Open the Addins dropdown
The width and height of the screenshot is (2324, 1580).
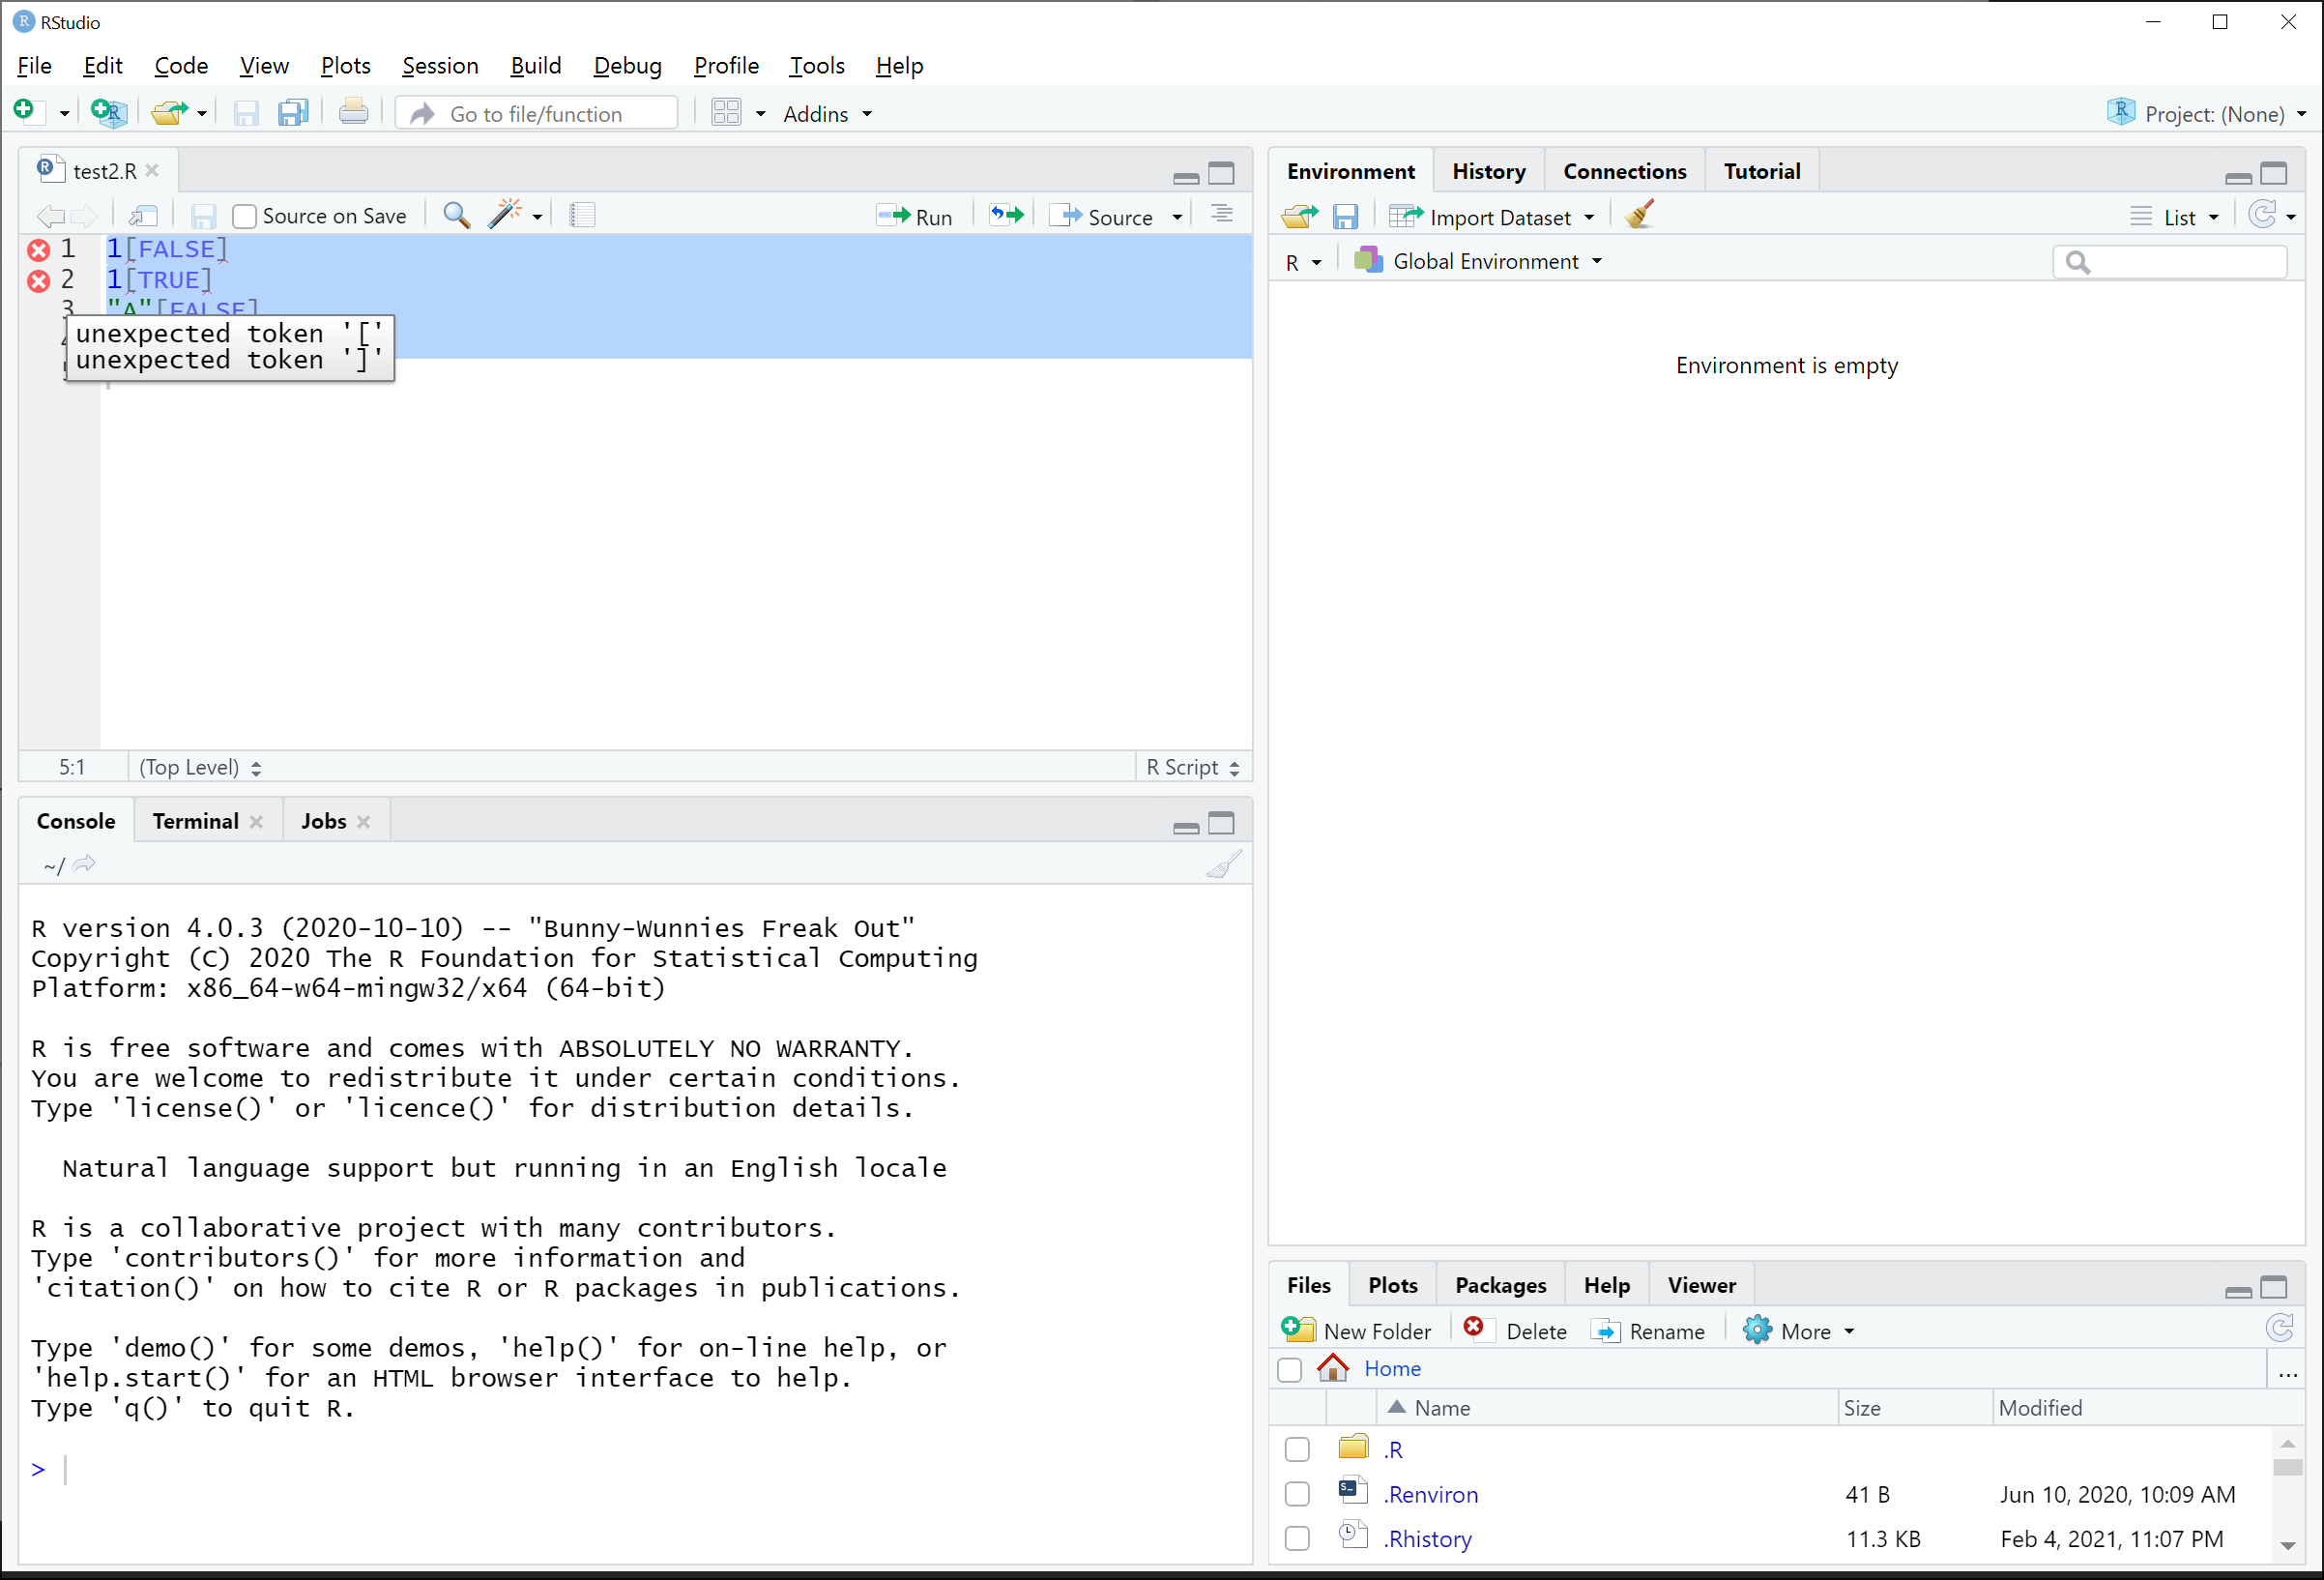tap(826, 113)
